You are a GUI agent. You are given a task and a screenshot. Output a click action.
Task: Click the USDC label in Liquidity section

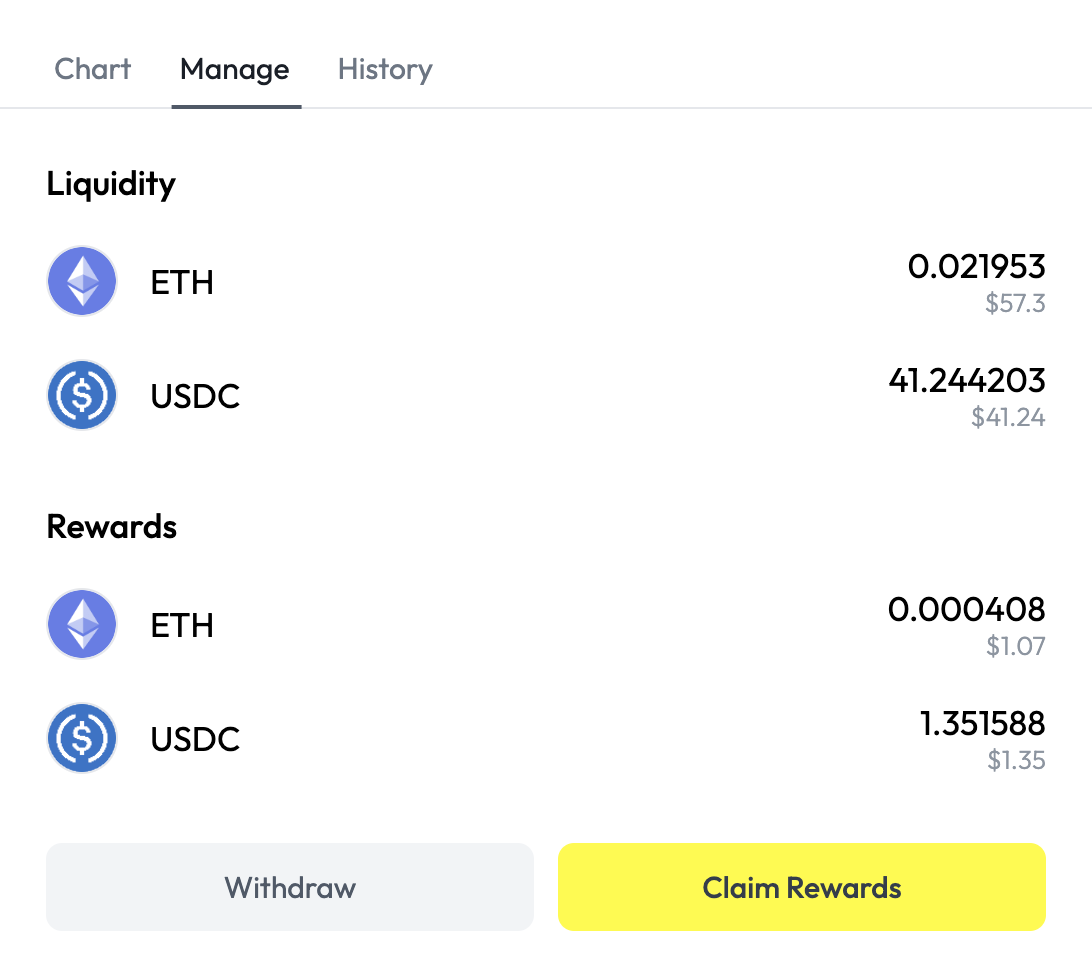point(195,397)
